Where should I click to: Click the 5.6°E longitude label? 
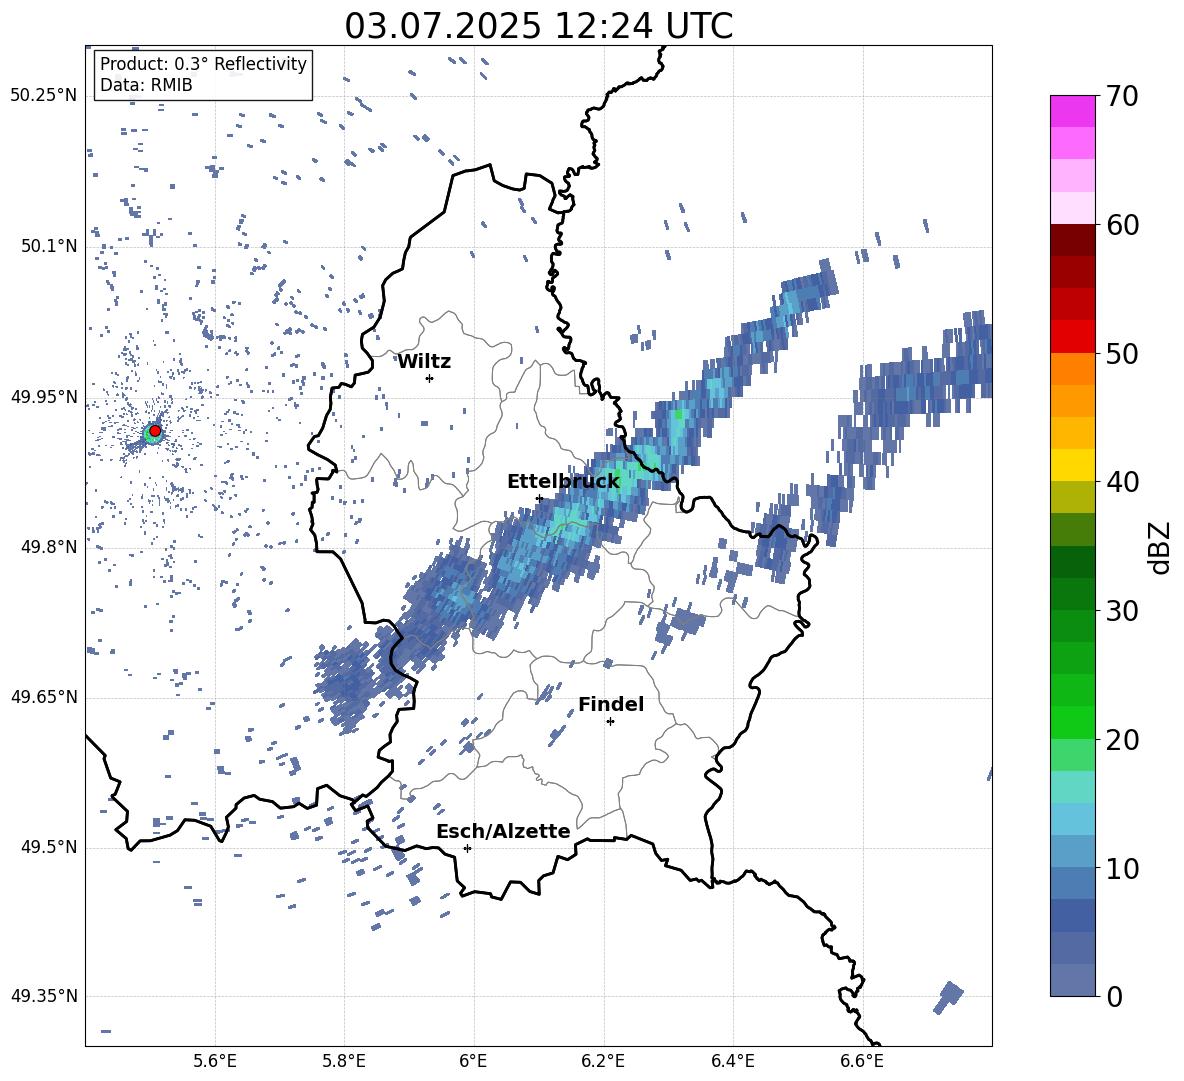click(x=215, y=1061)
